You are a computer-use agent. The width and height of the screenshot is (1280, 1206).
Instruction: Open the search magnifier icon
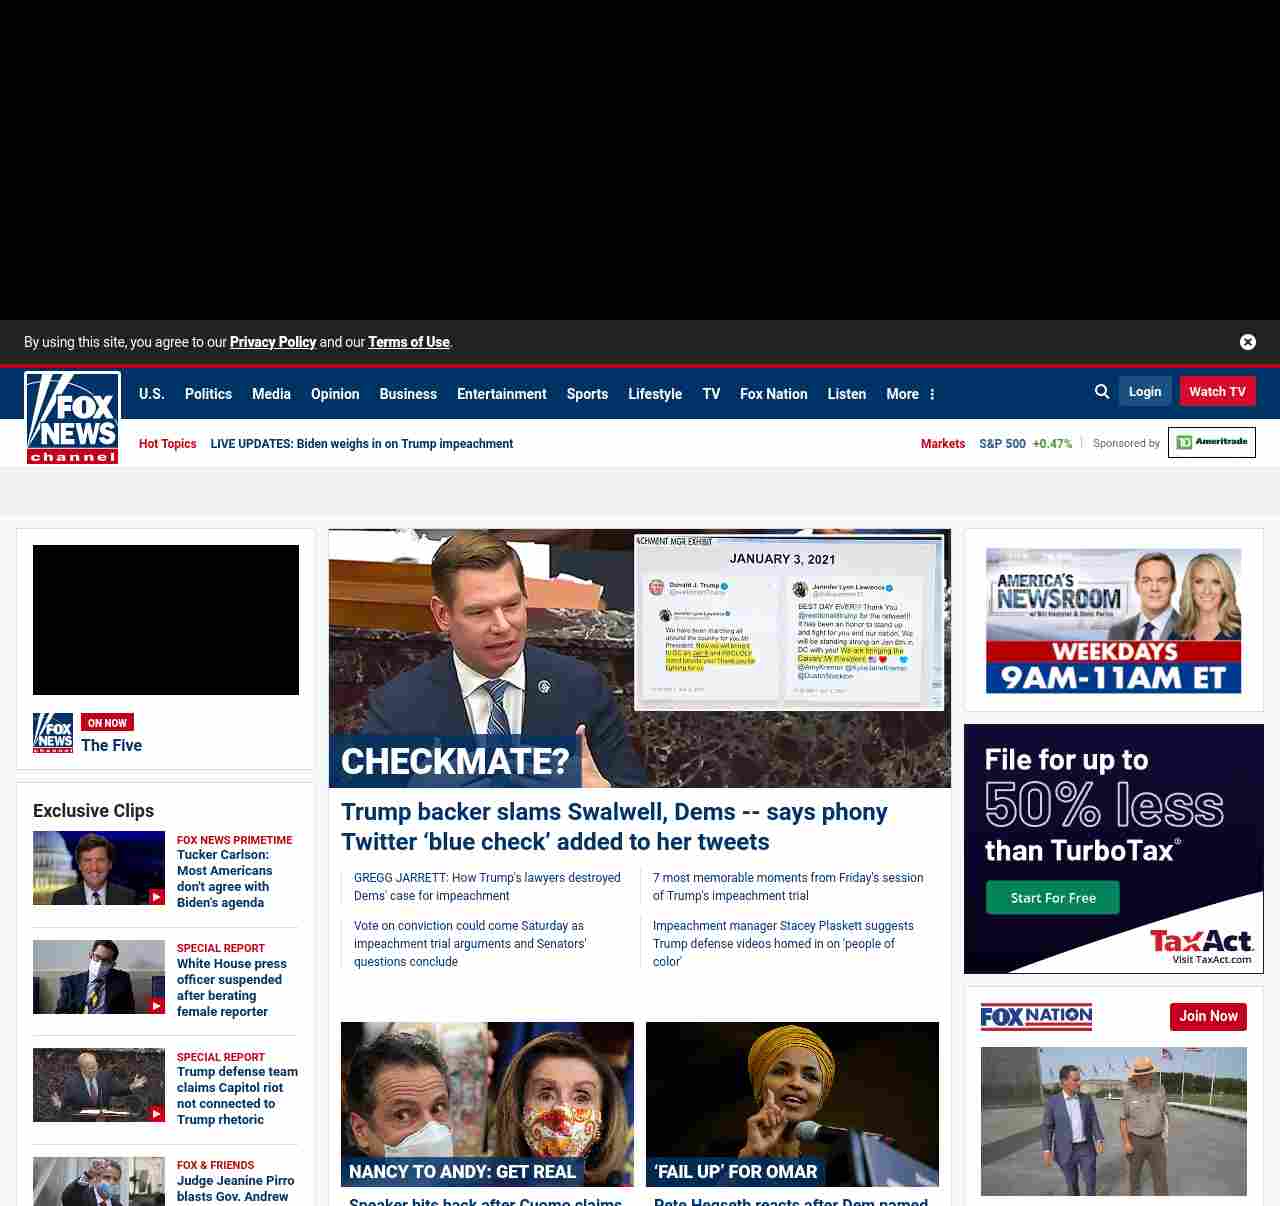pos(1102,392)
